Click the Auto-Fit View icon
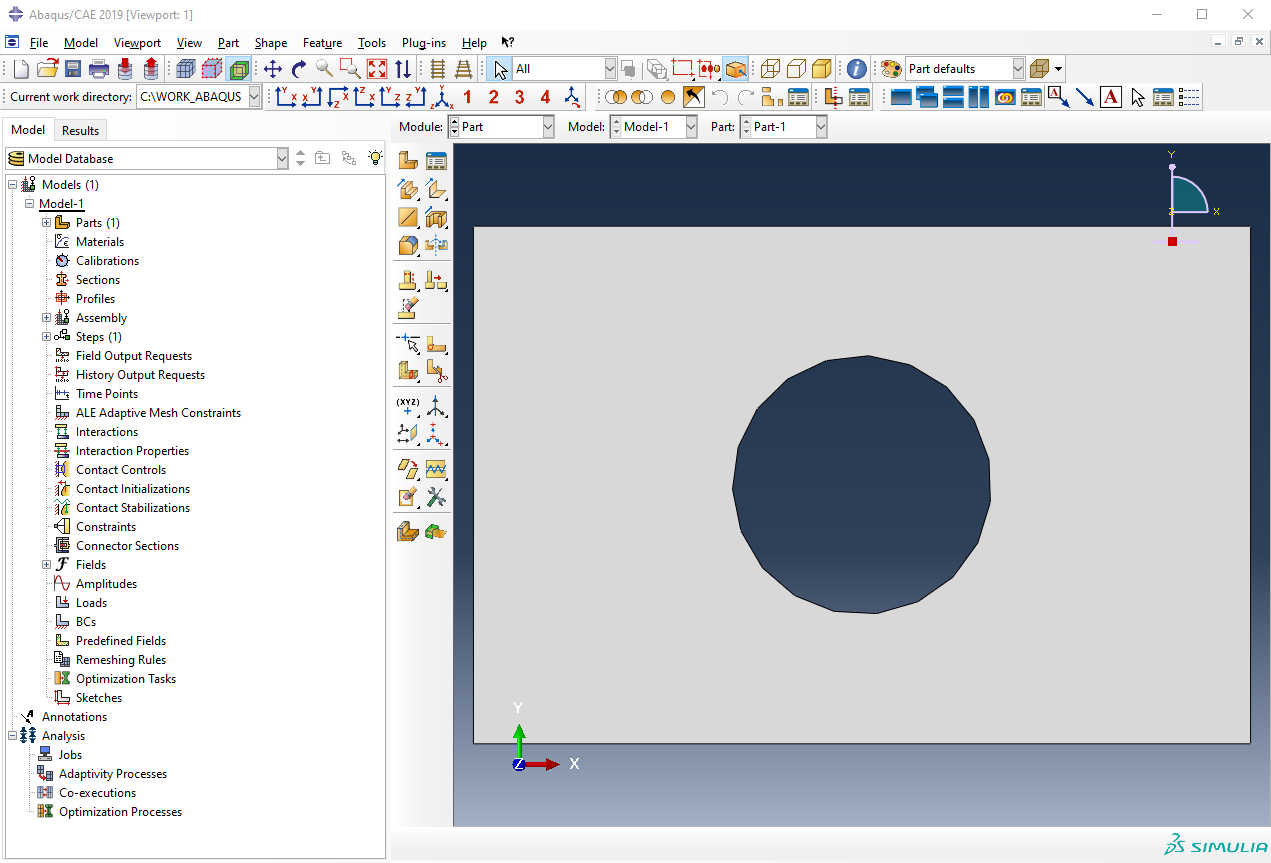 tap(377, 69)
